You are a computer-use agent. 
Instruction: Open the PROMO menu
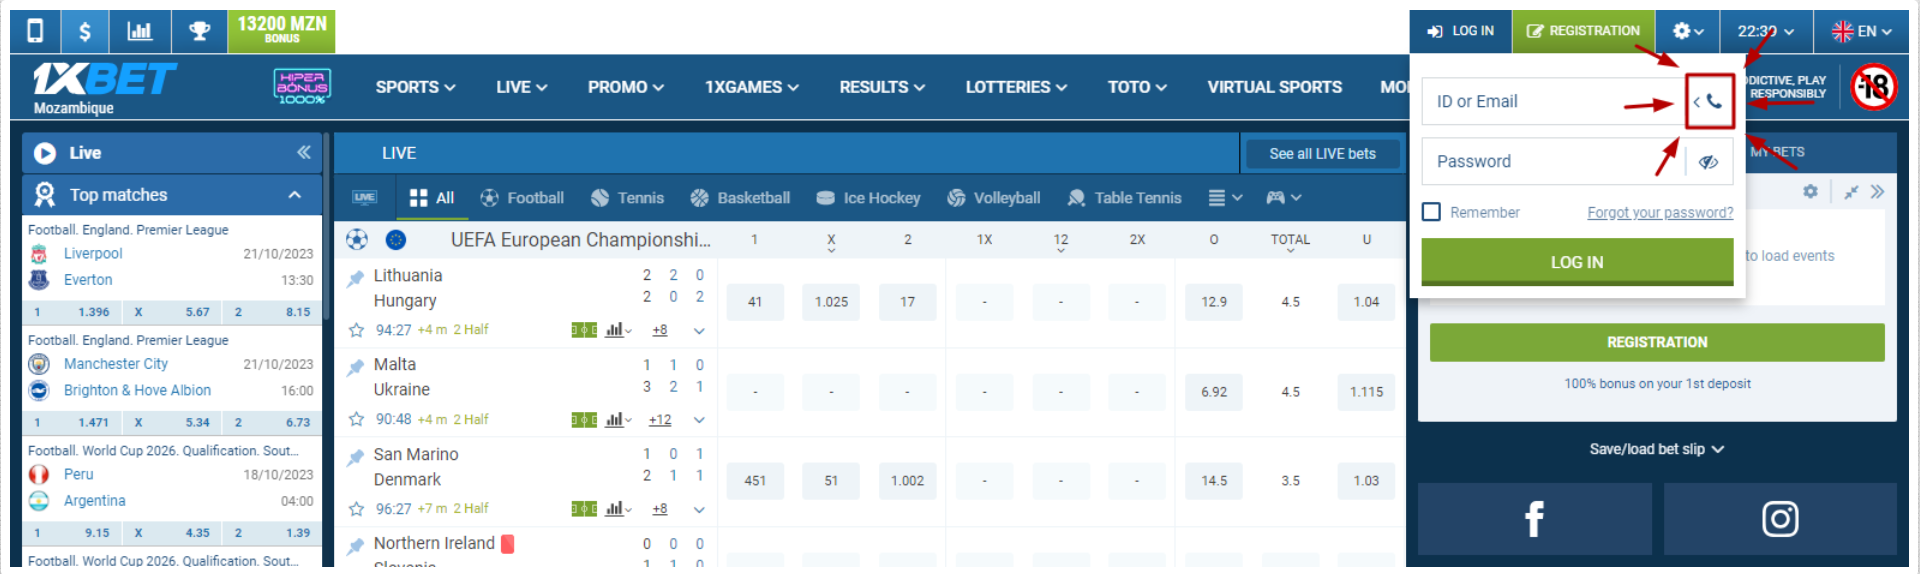626,87
